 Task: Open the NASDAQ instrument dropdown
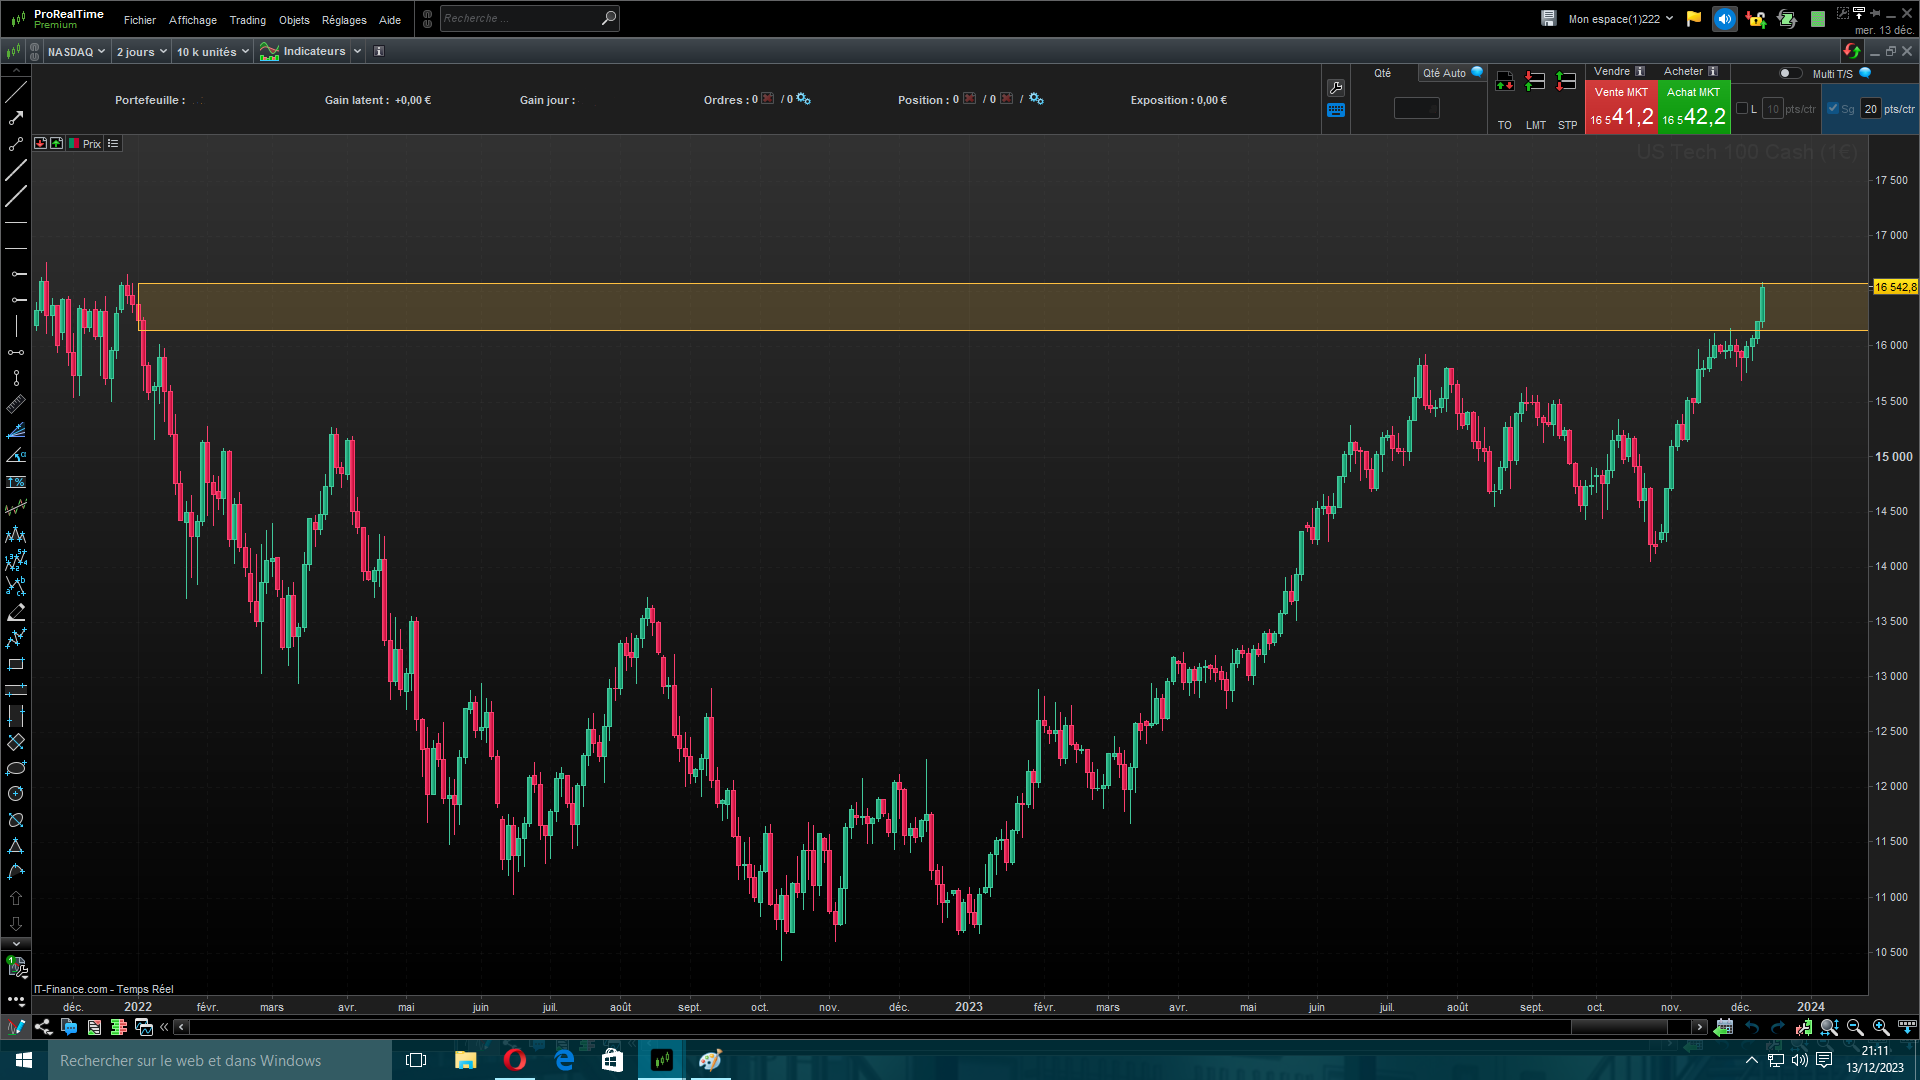pyautogui.click(x=76, y=52)
